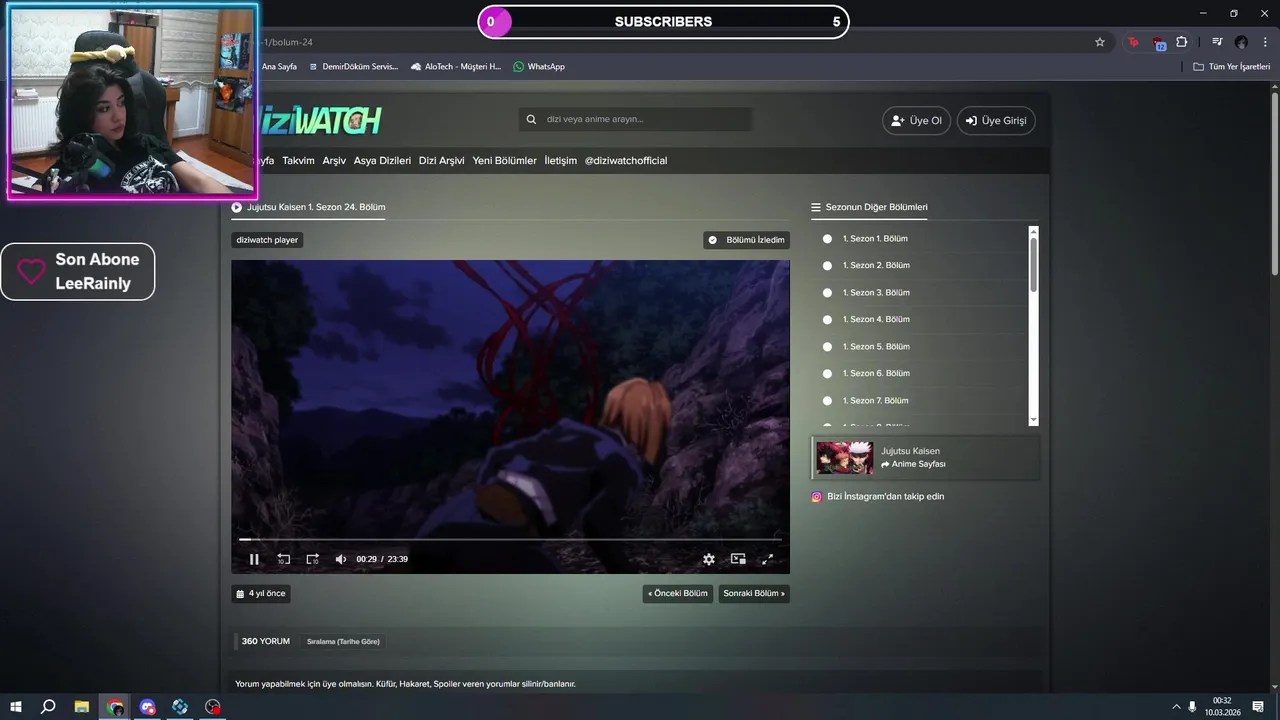
Task: Mark the episode with Bölümü İzledim
Action: [746, 240]
